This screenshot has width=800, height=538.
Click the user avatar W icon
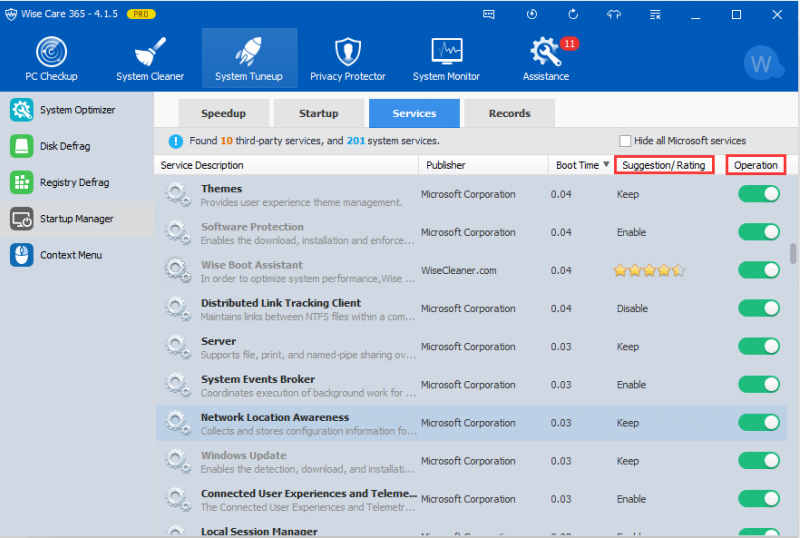tap(762, 64)
